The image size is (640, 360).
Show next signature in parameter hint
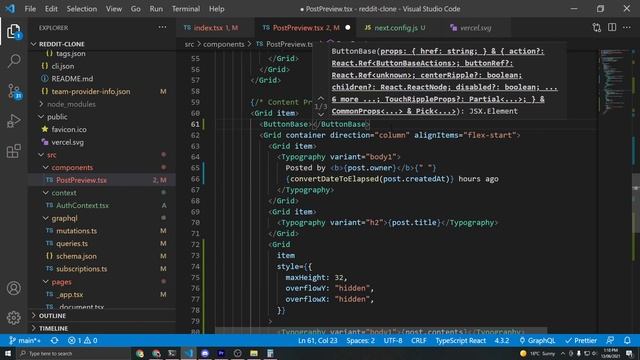click(x=321, y=115)
